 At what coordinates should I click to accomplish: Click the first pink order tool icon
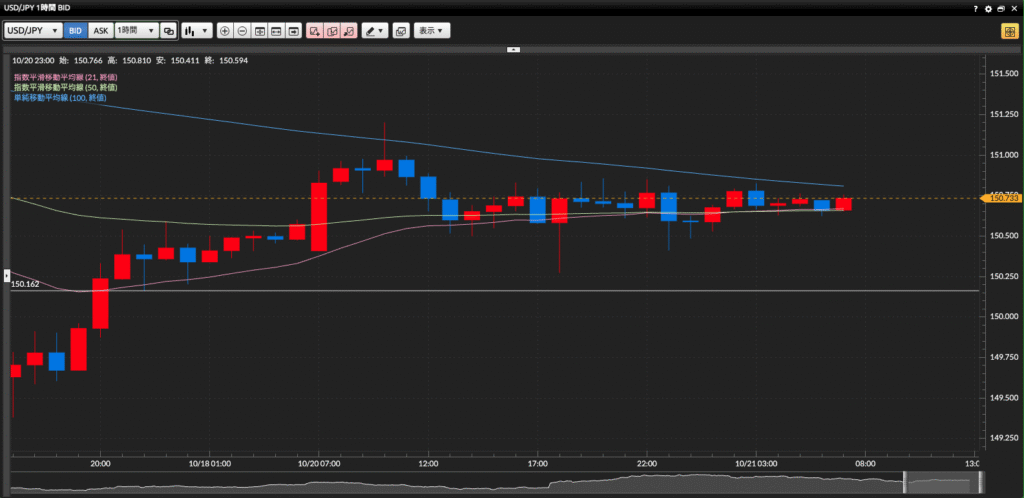(x=315, y=31)
